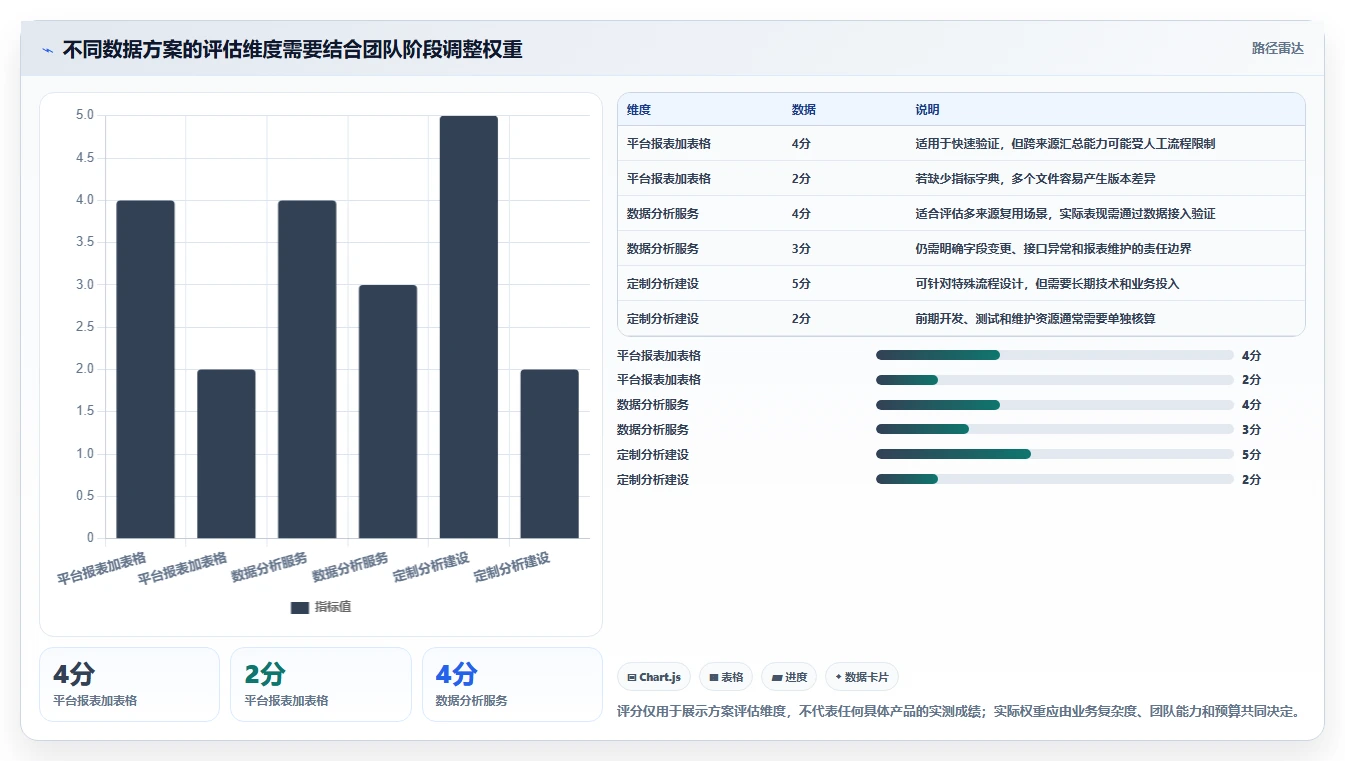The width and height of the screenshot is (1345, 761).
Task: Click the footer note starting with 评分仅用于展示
Action: [960, 712]
